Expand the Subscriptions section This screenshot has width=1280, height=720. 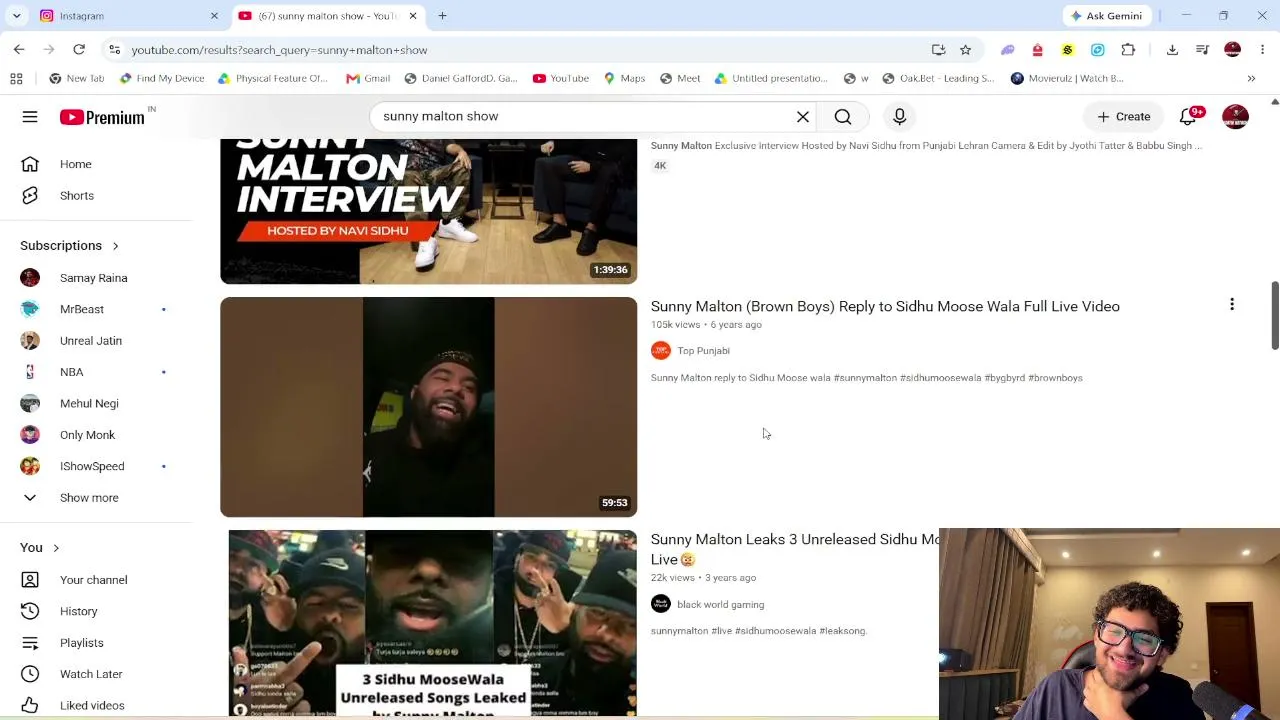coord(70,246)
